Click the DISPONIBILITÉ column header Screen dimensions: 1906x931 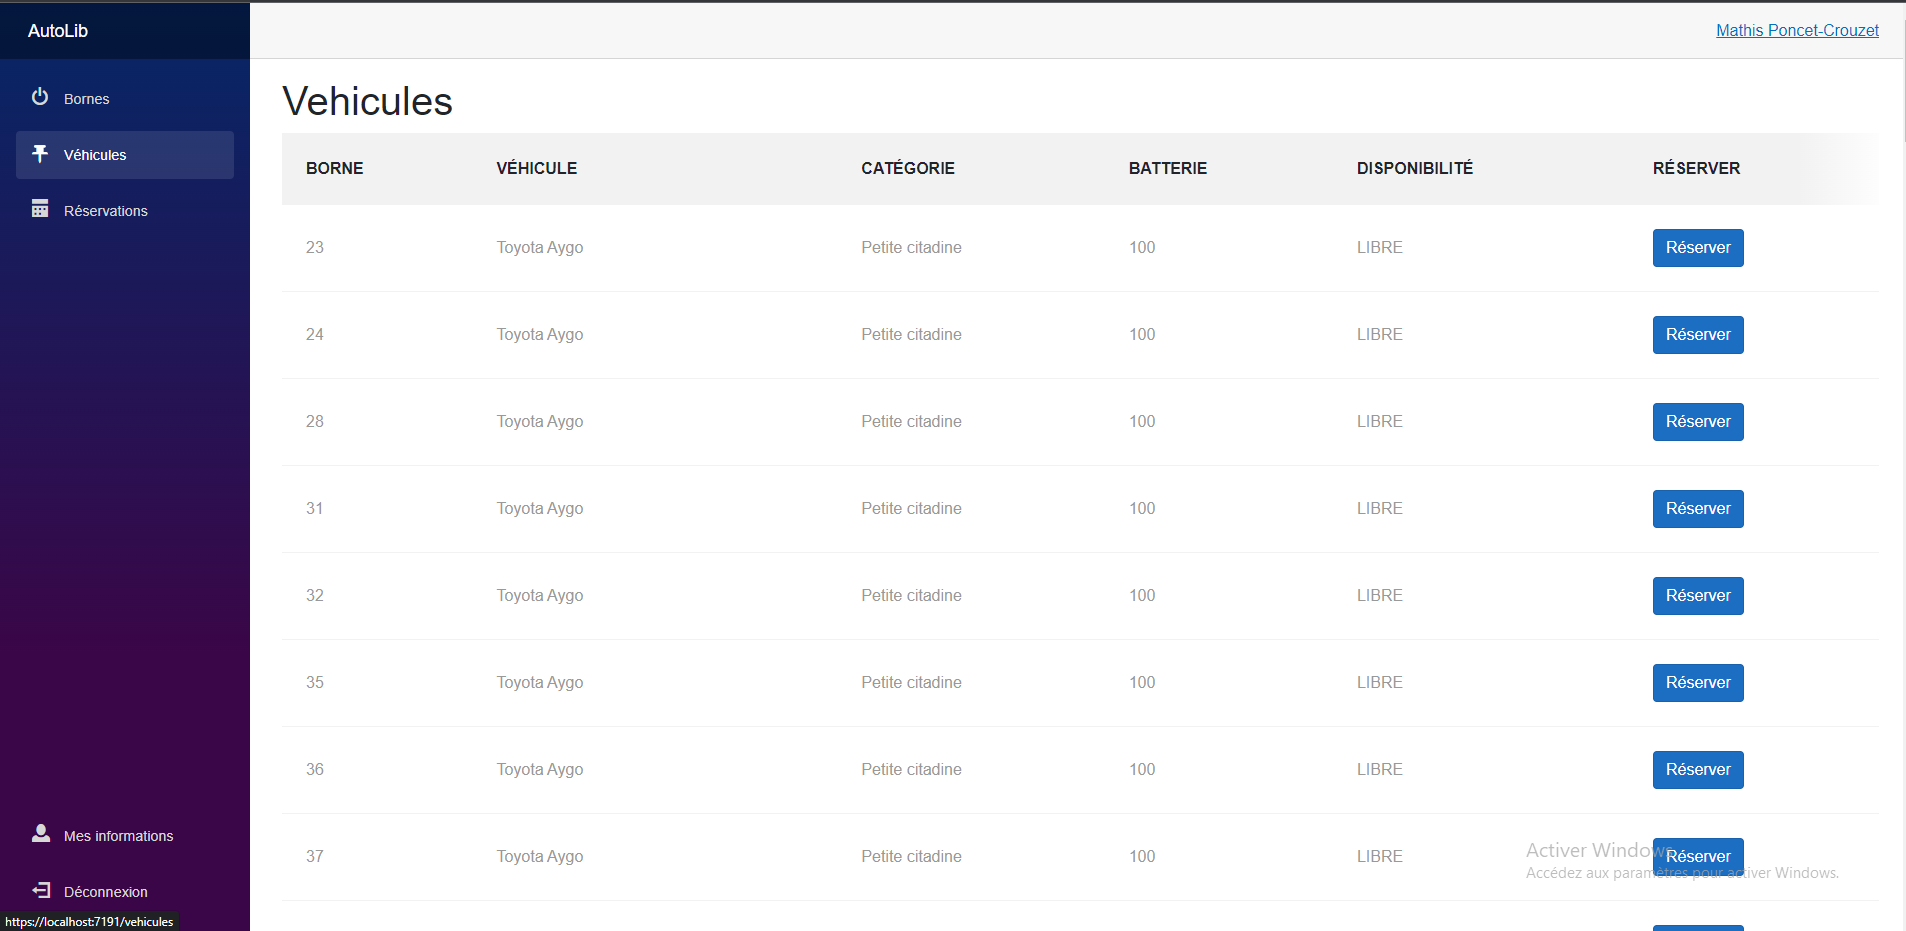[1415, 168]
